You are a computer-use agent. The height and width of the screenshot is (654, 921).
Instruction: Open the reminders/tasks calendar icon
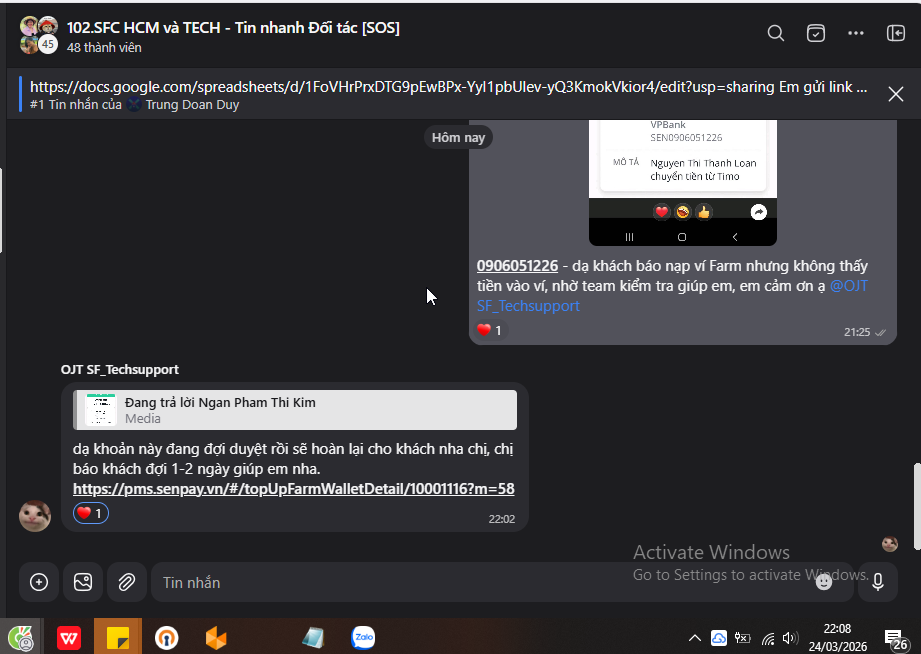tap(815, 33)
